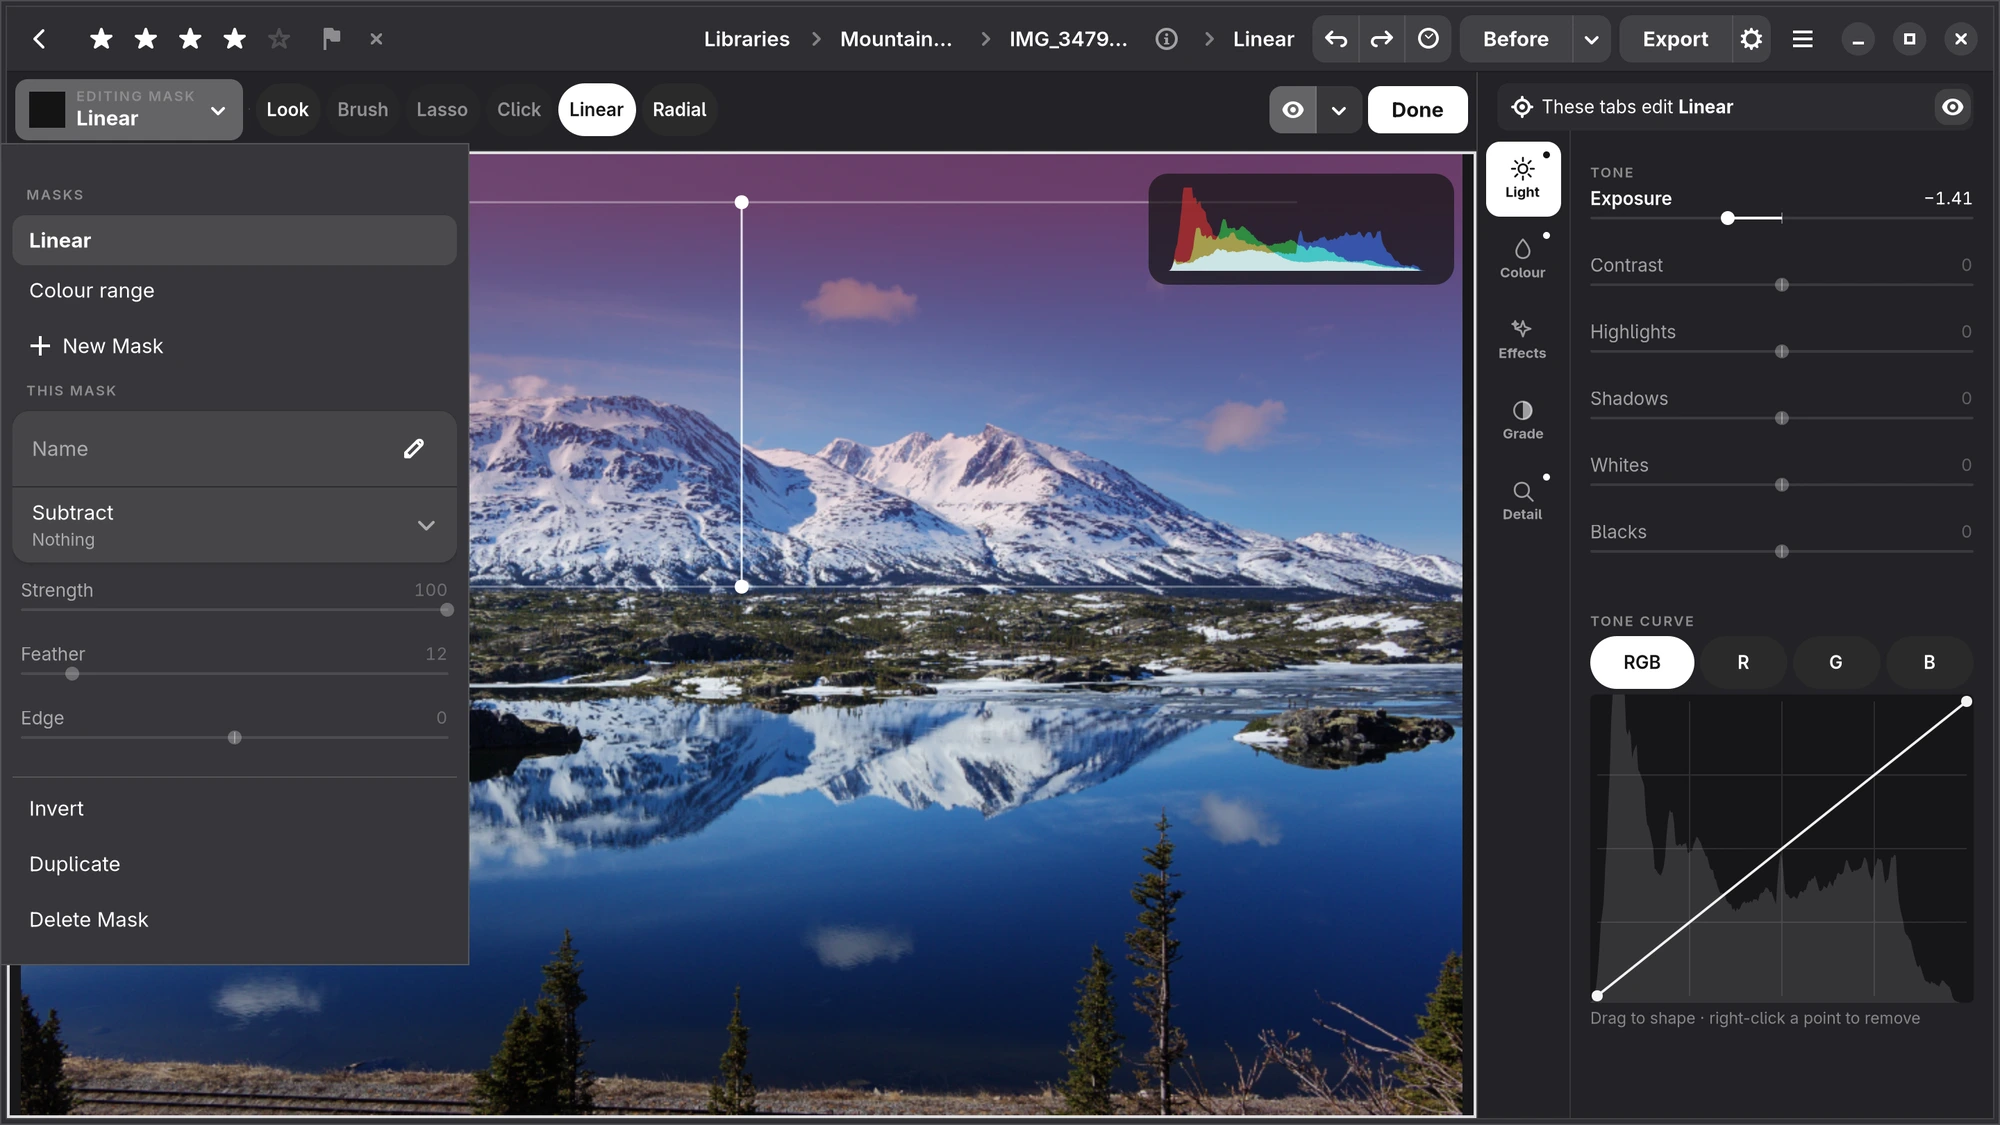The width and height of the screenshot is (2000, 1125).
Task: Choose the Radial mask tool
Action: [679, 110]
